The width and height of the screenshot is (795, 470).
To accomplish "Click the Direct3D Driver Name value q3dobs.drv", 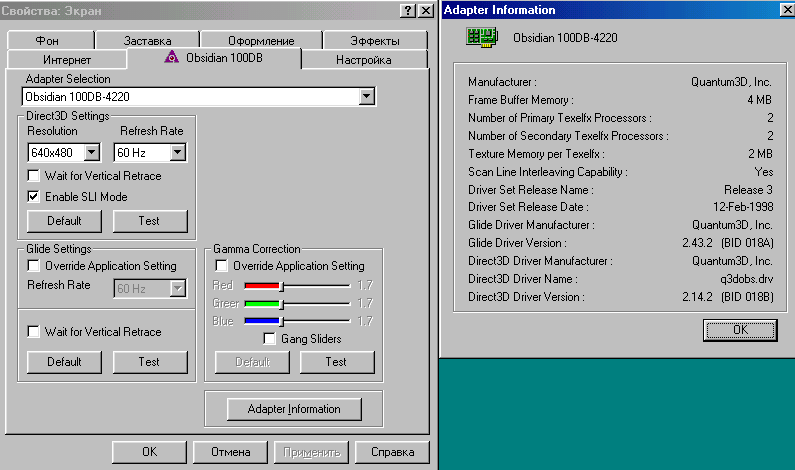I will click(746, 279).
